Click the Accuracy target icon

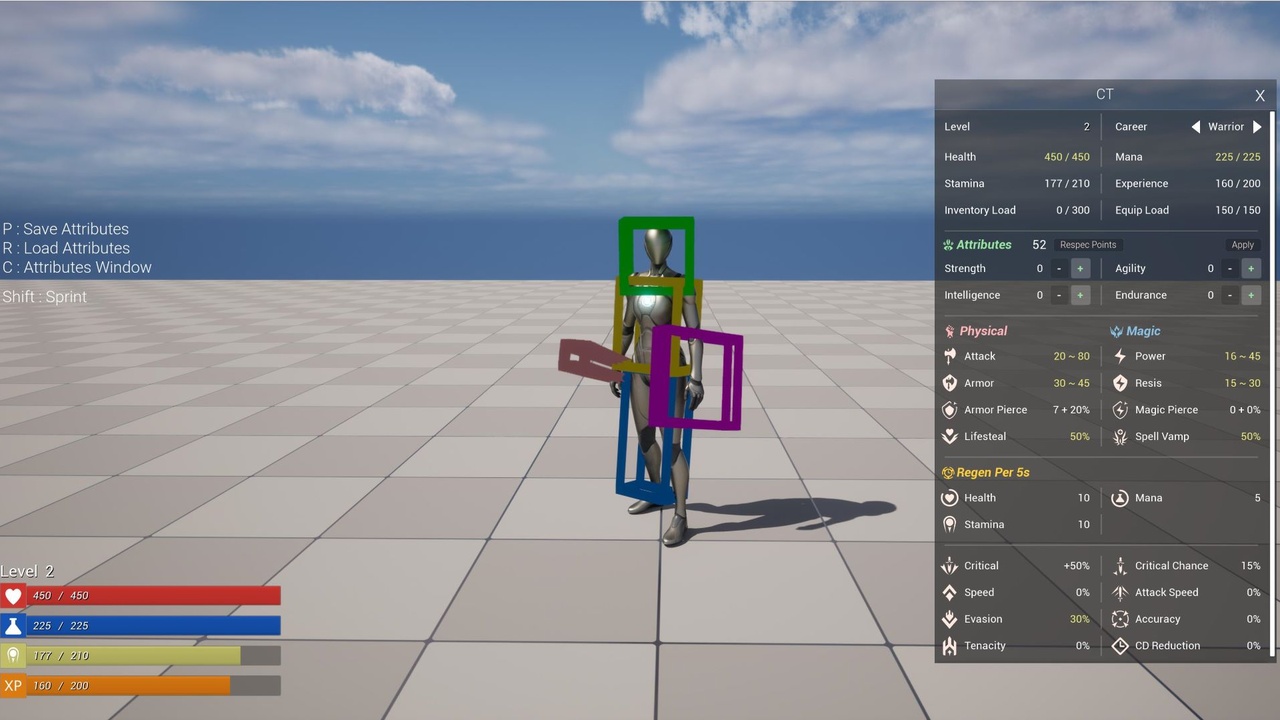(x=1120, y=620)
